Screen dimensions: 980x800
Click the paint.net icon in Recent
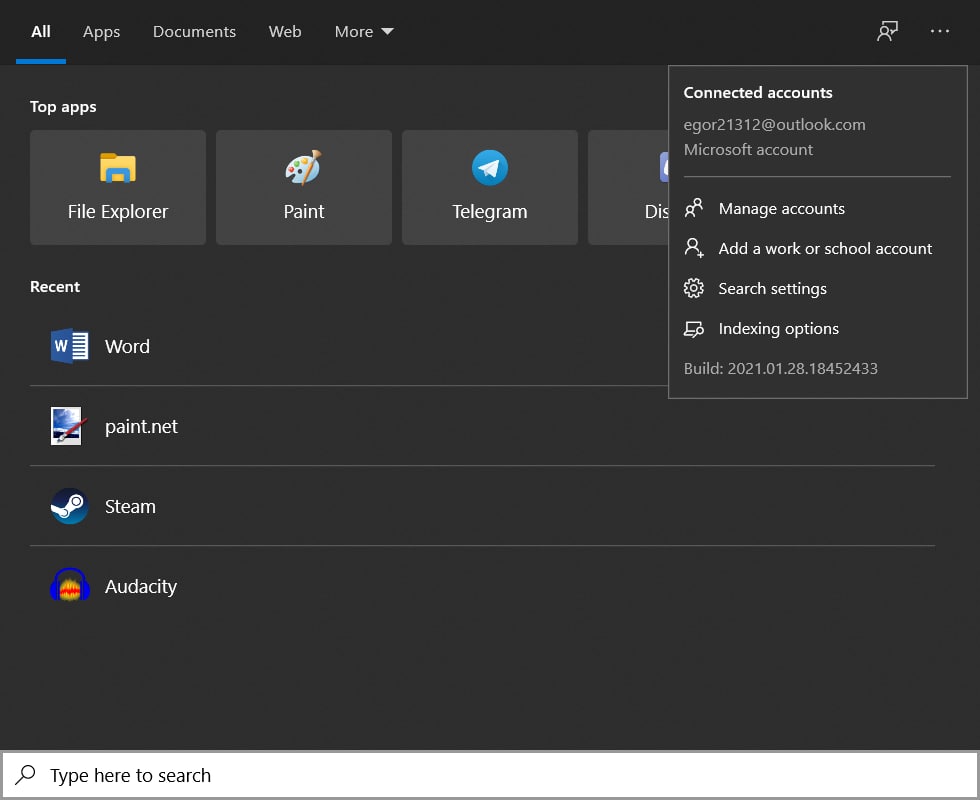[x=68, y=426]
